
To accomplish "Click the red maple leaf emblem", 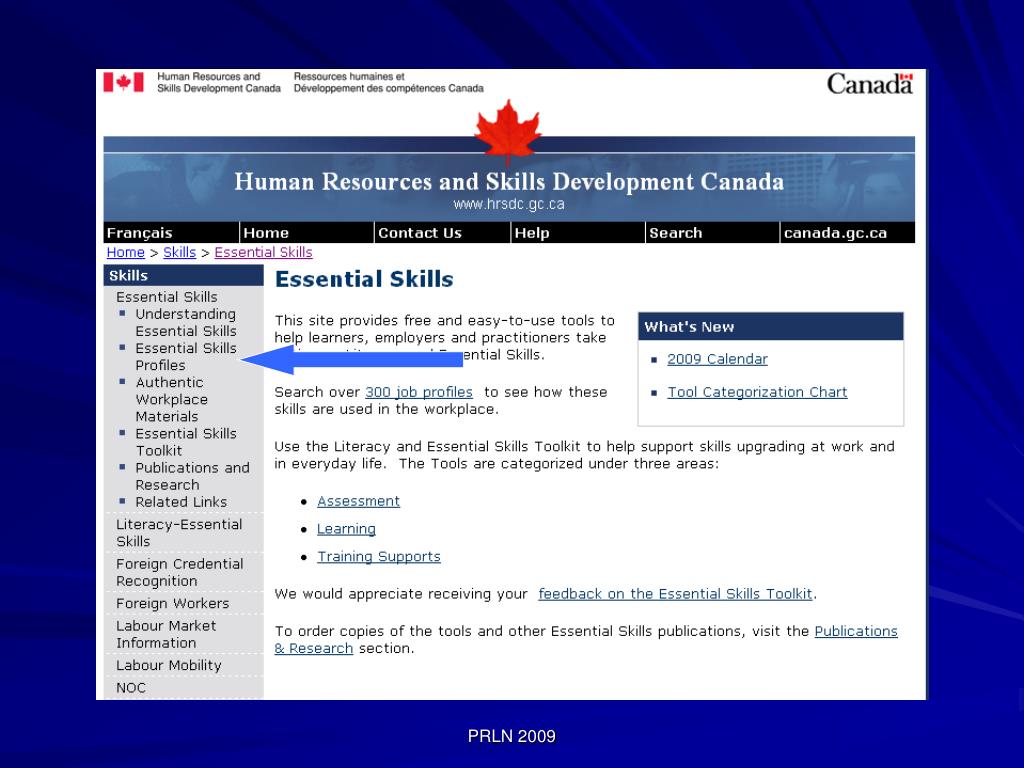I will [507, 131].
